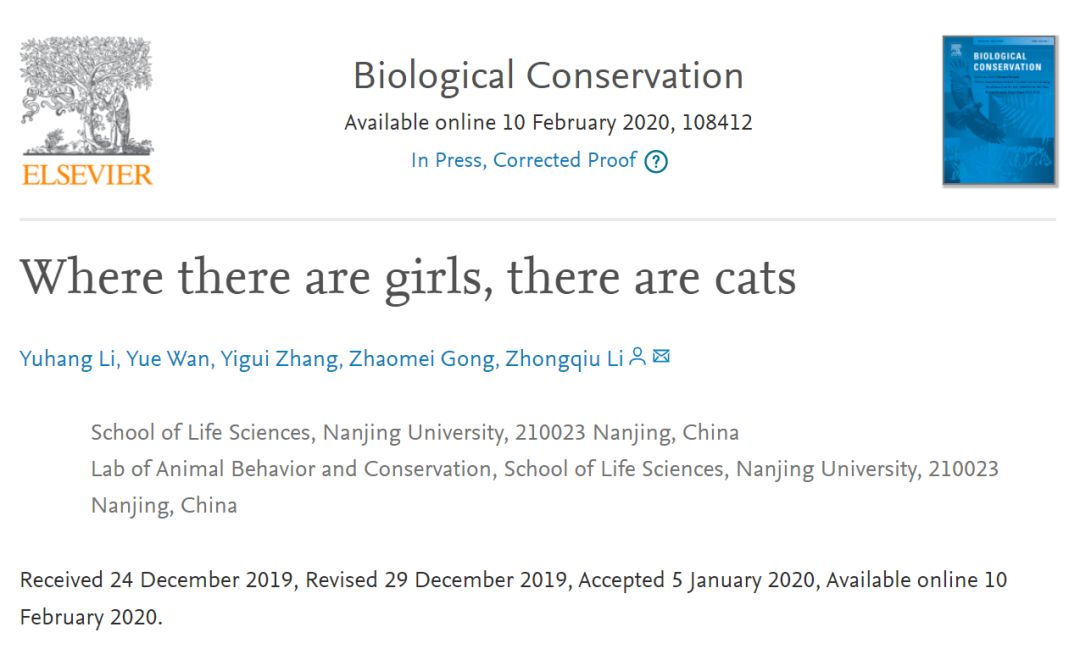Open author Yigui Zhang's details
Screen dimensions: 1080x649
[279, 359]
